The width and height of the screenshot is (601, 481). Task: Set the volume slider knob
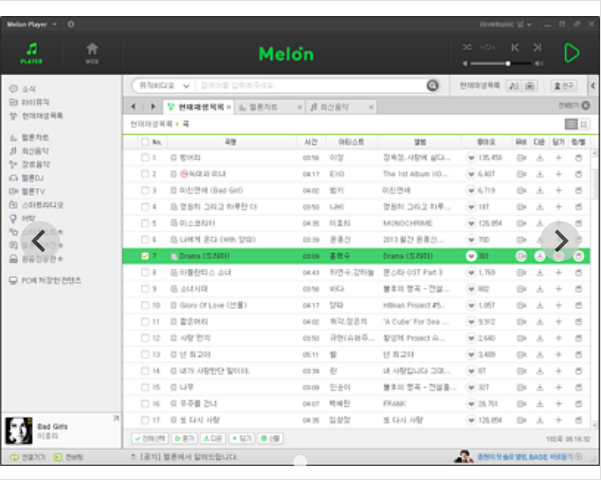(x=508, y=63)
